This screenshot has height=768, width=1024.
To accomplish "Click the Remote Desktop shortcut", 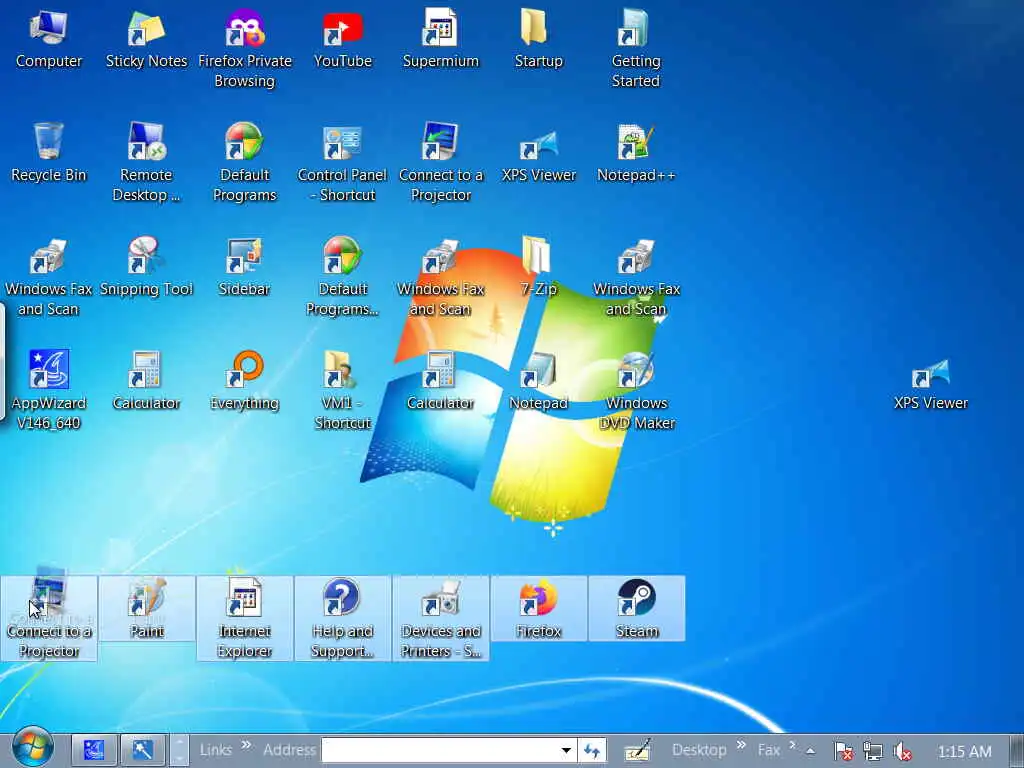I will (146, 163).
